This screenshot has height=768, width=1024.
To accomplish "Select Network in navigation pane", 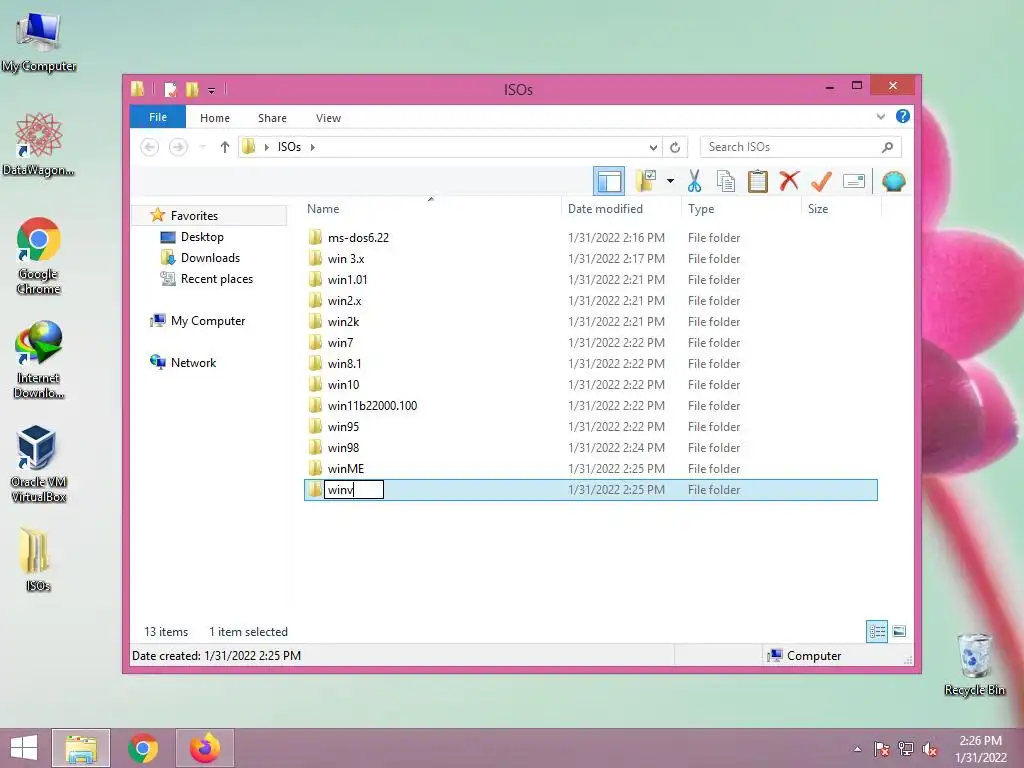I will coord(193,362).
